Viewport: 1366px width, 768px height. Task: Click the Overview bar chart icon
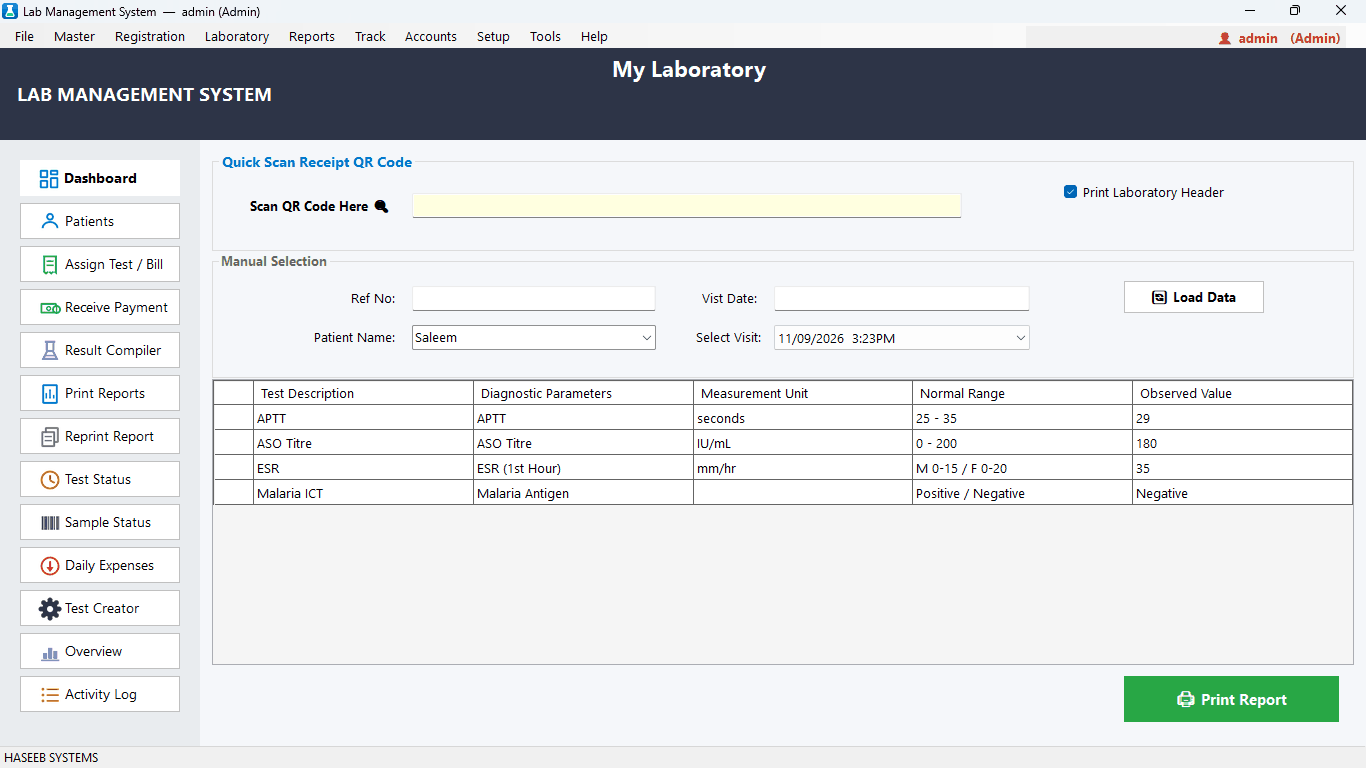pos(50,653)
